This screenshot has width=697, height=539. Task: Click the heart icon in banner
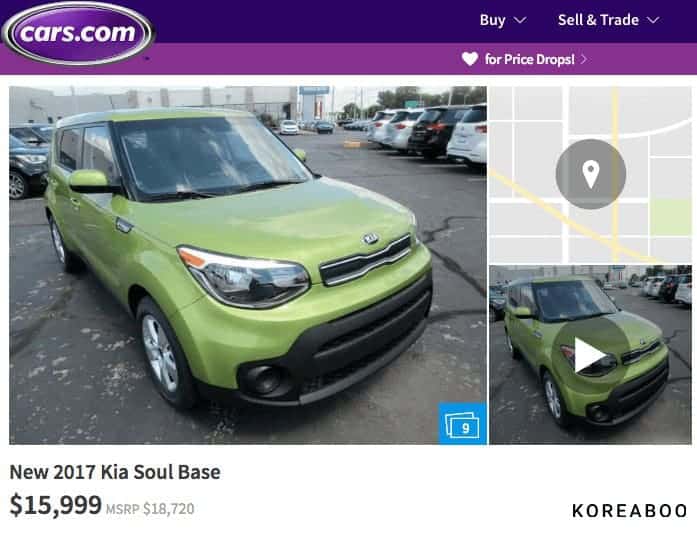pos(470,59)
